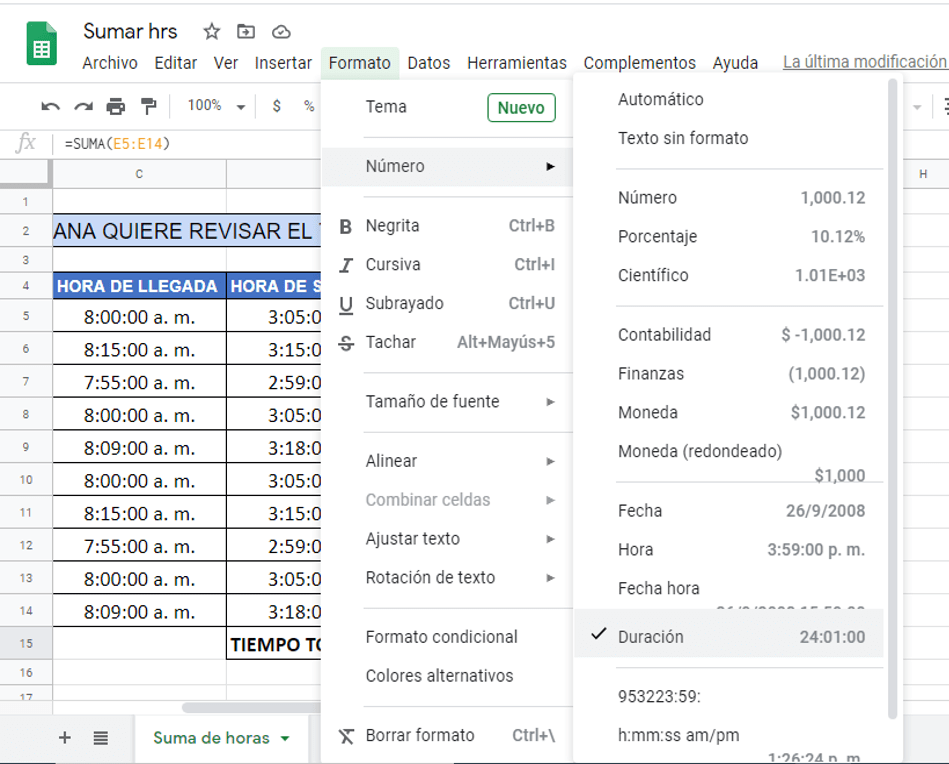Click the horizontal sheet scrollbar

click(251, 708)
